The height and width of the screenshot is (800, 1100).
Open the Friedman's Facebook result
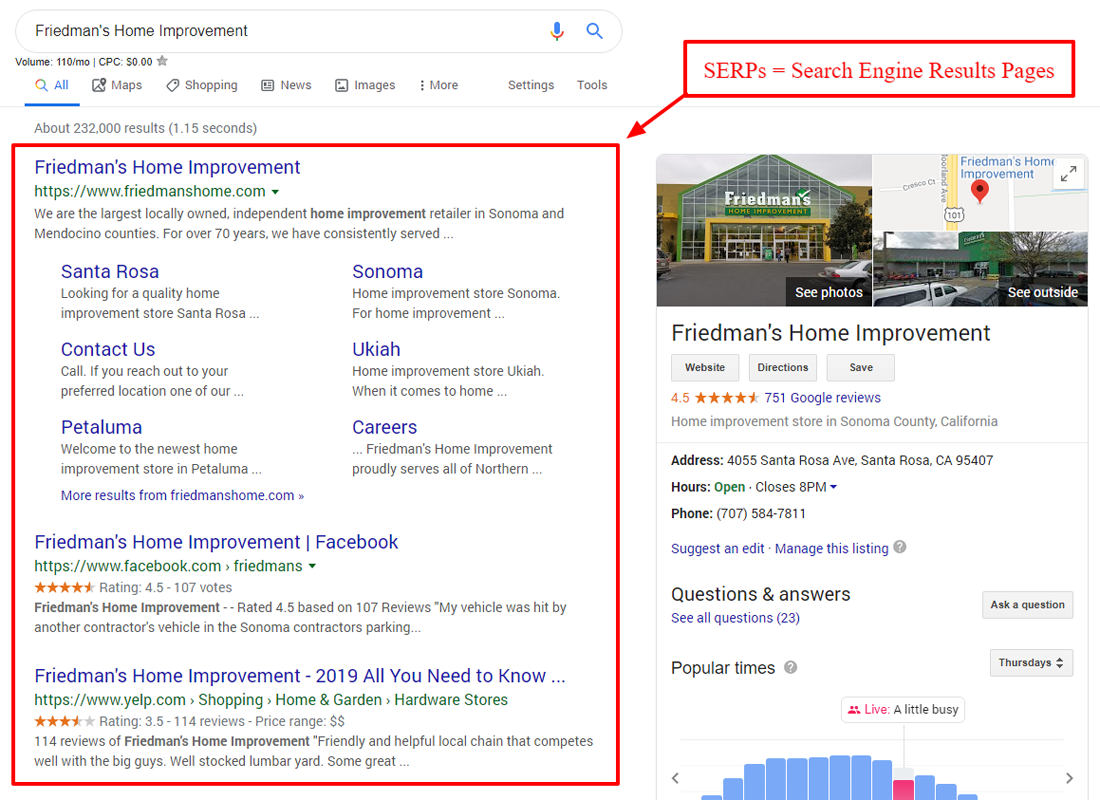[216, 542]
